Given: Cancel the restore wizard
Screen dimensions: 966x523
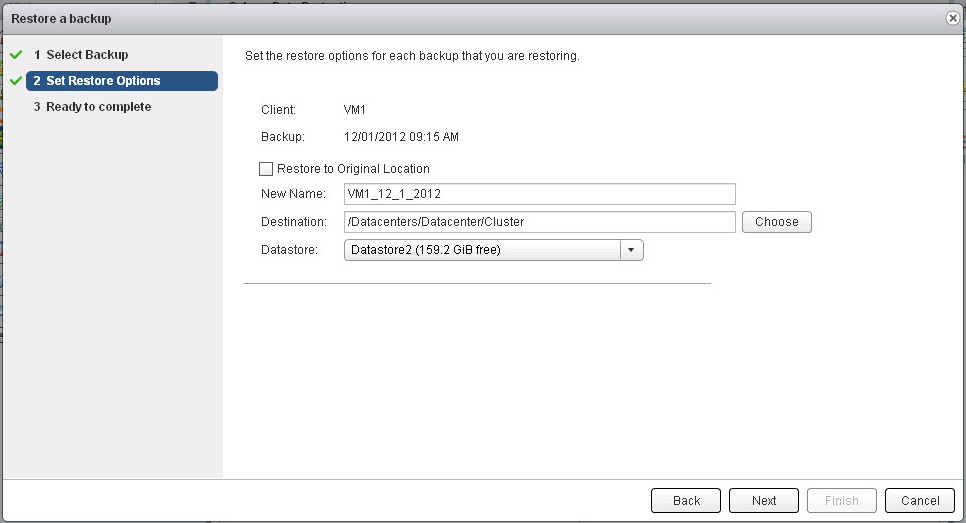Looking at the screenshot, I should coord(920,500).
